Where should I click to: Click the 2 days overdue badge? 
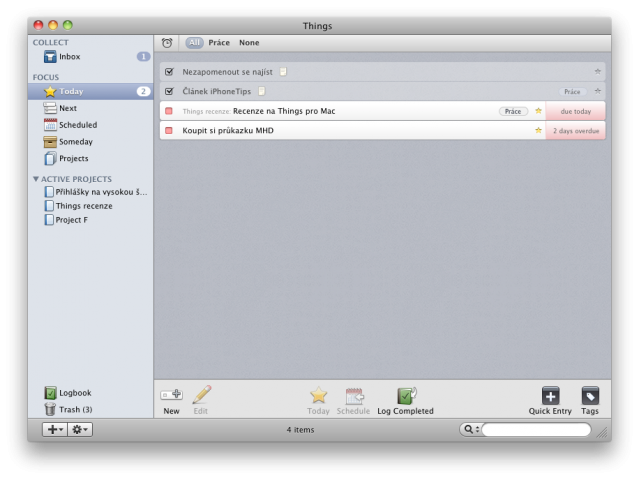point(575,131)
